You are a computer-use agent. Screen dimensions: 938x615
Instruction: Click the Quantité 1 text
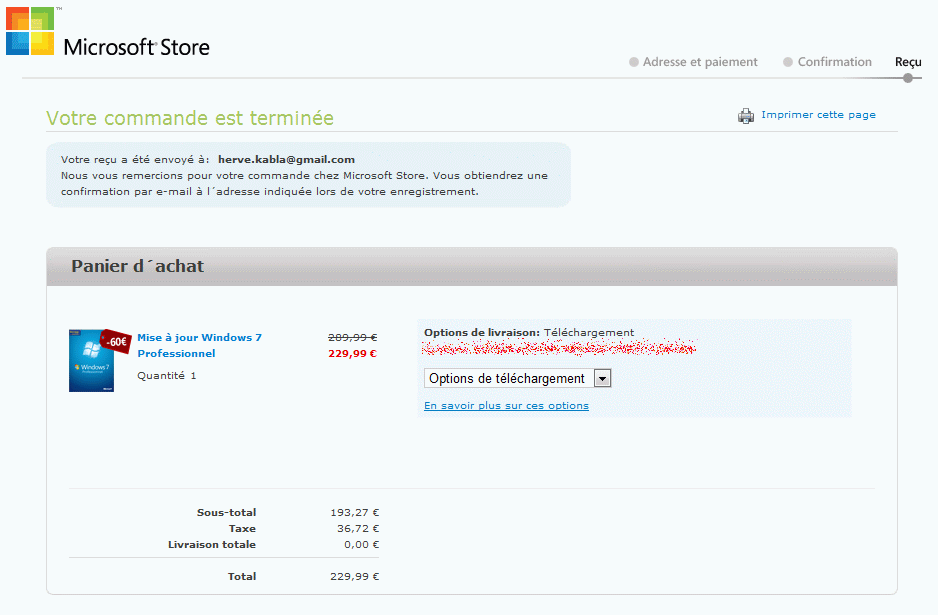[167, 376]
